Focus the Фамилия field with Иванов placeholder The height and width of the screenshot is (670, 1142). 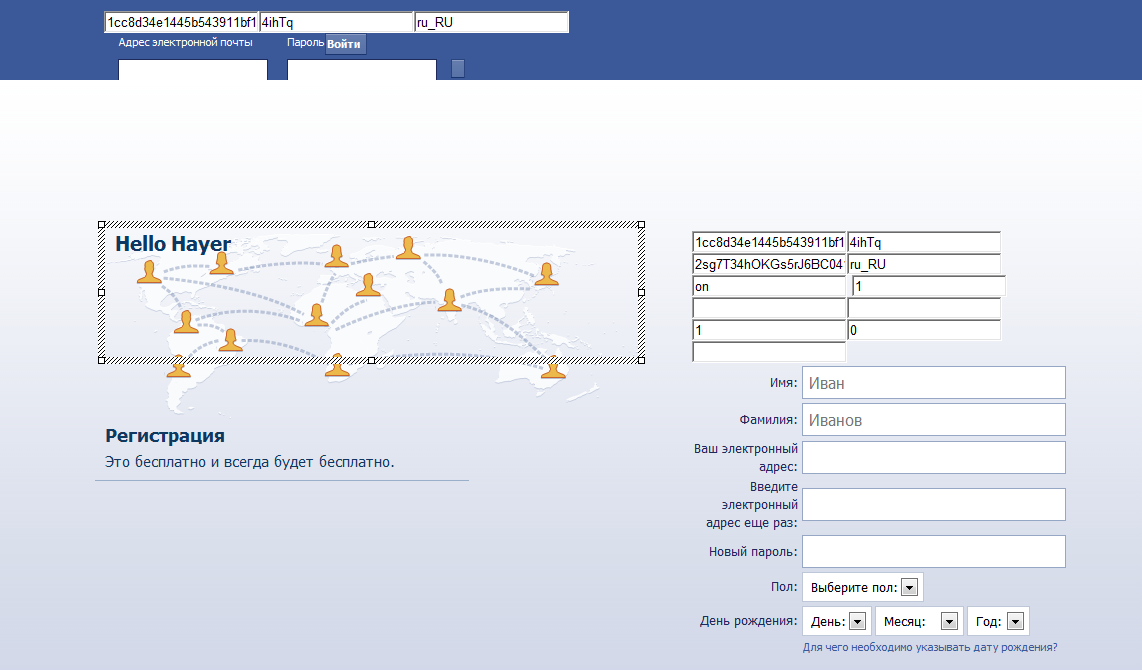pyautogui.click(x=934, y=420)
